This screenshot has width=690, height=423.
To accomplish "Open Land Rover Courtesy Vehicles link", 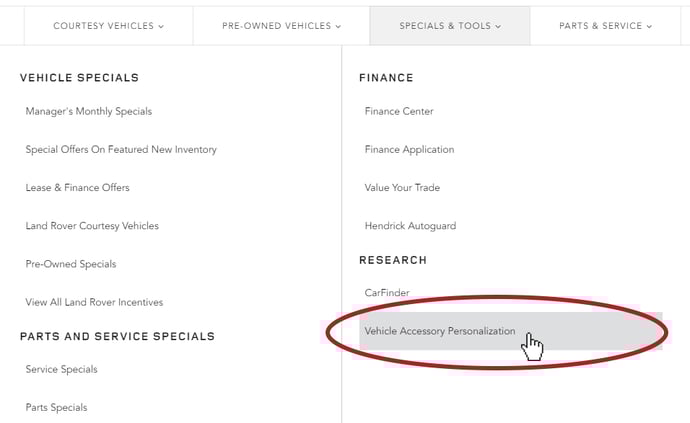I will coord(92,226).
